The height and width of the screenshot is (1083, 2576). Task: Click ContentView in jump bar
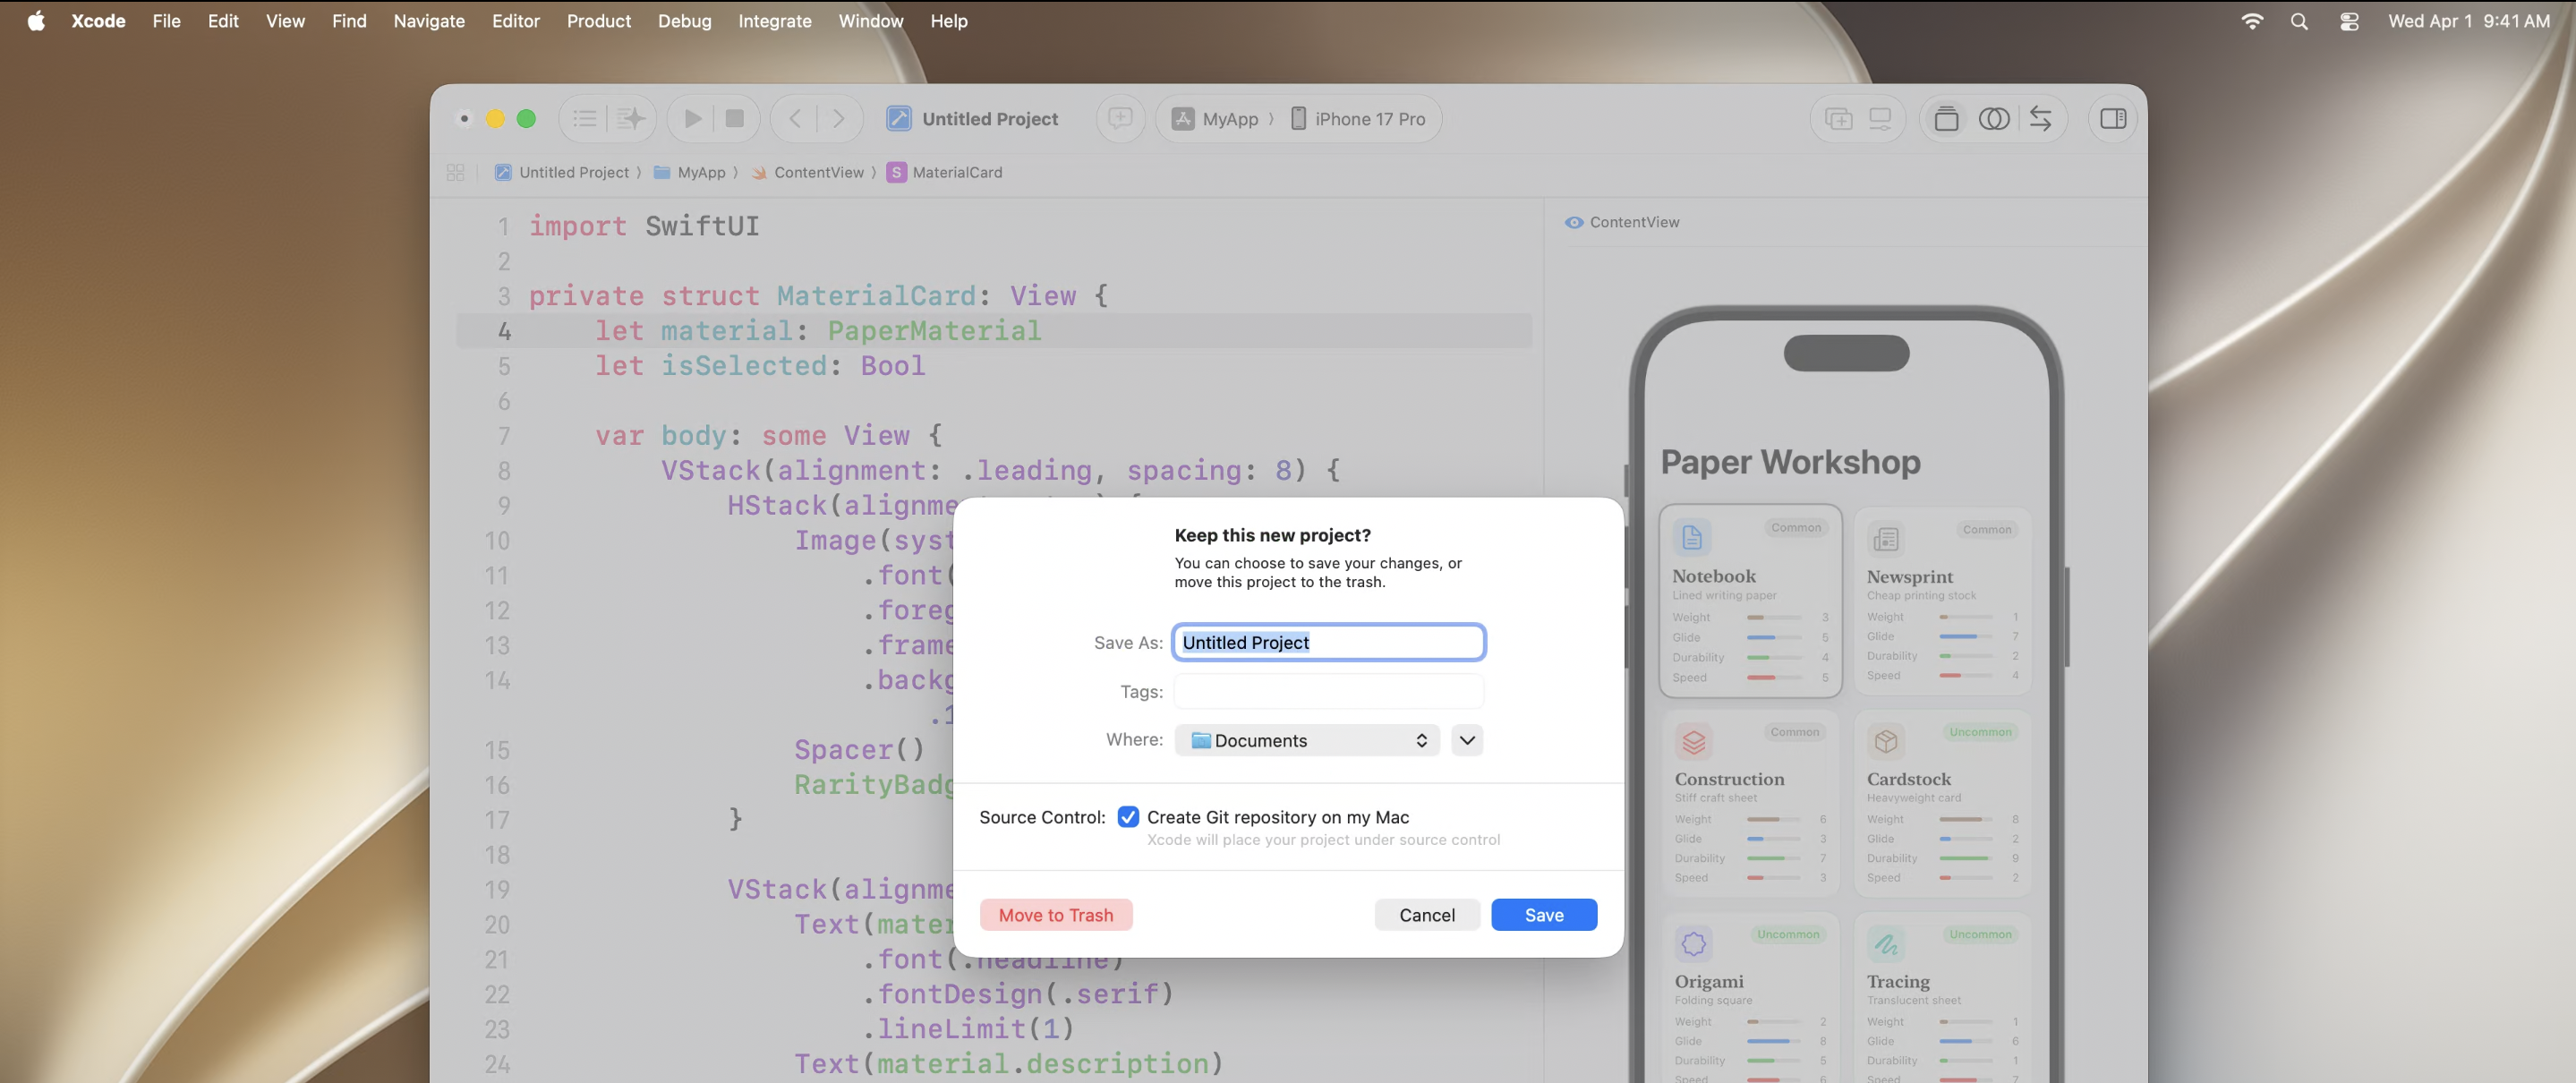(808, 173)
